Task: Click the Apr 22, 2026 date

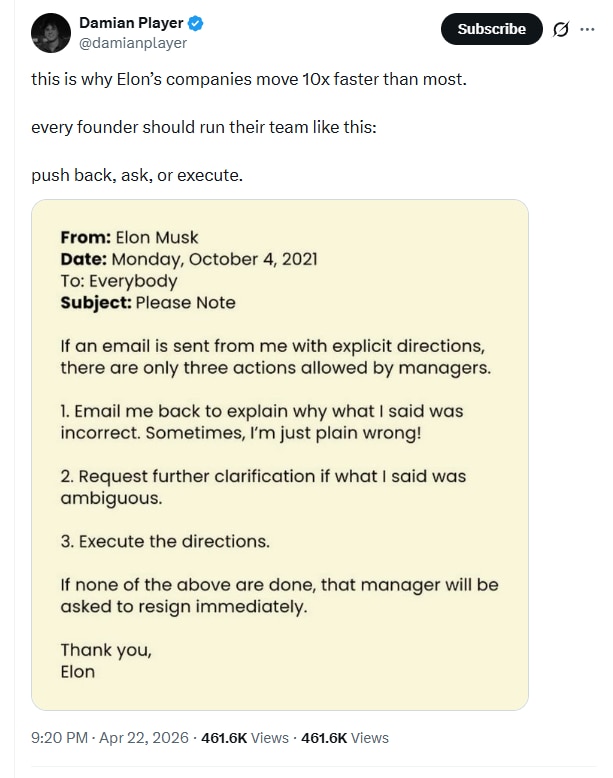Action: point(144,738)
